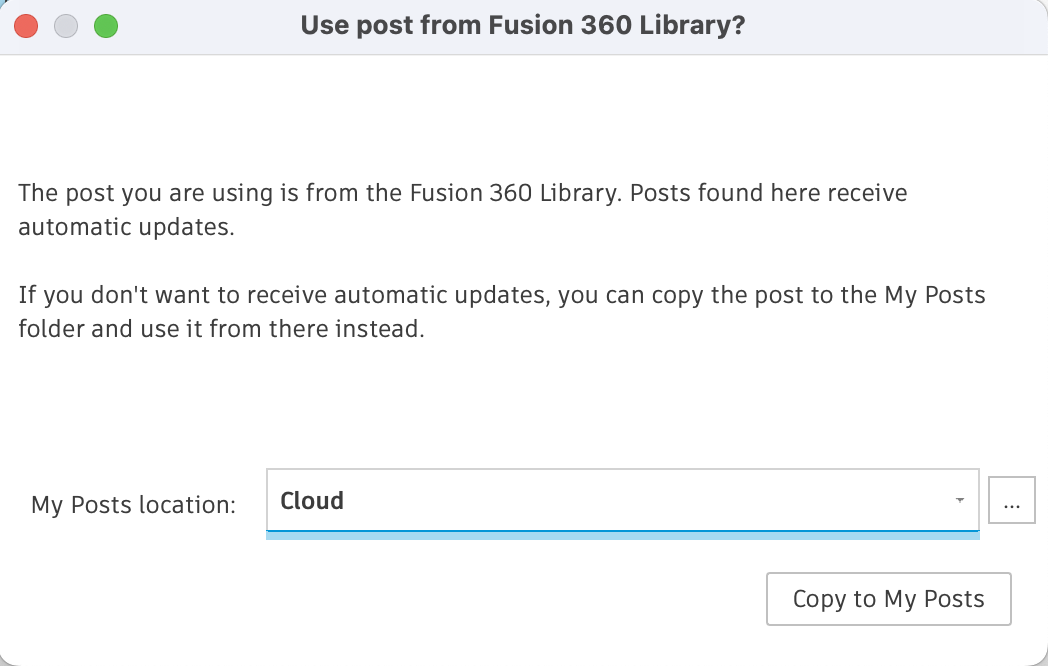Viewport: 1048px width, 666px height.
Task: Click the small arrow in Cloud combo box
Action: pyautogui.click(x=959, y=500)
